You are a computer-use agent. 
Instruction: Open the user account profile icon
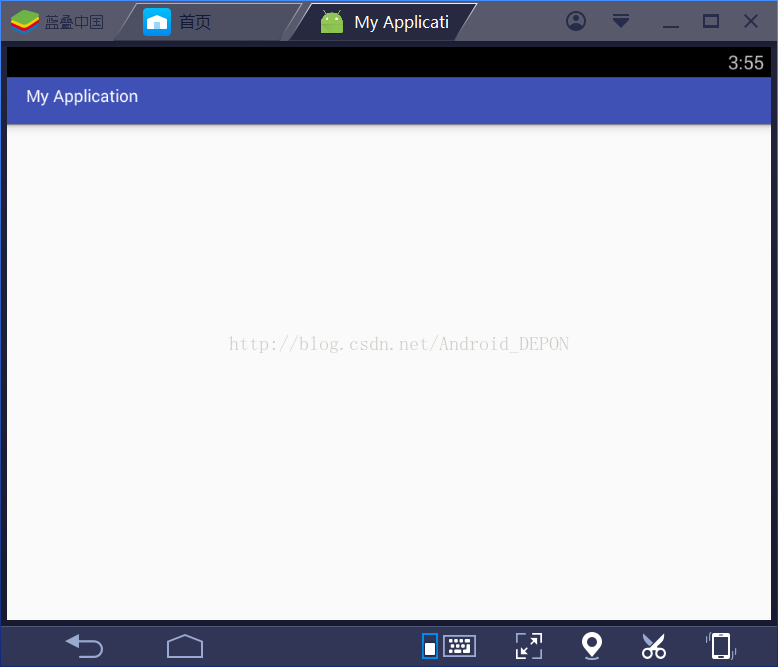(x=576, y=21)
